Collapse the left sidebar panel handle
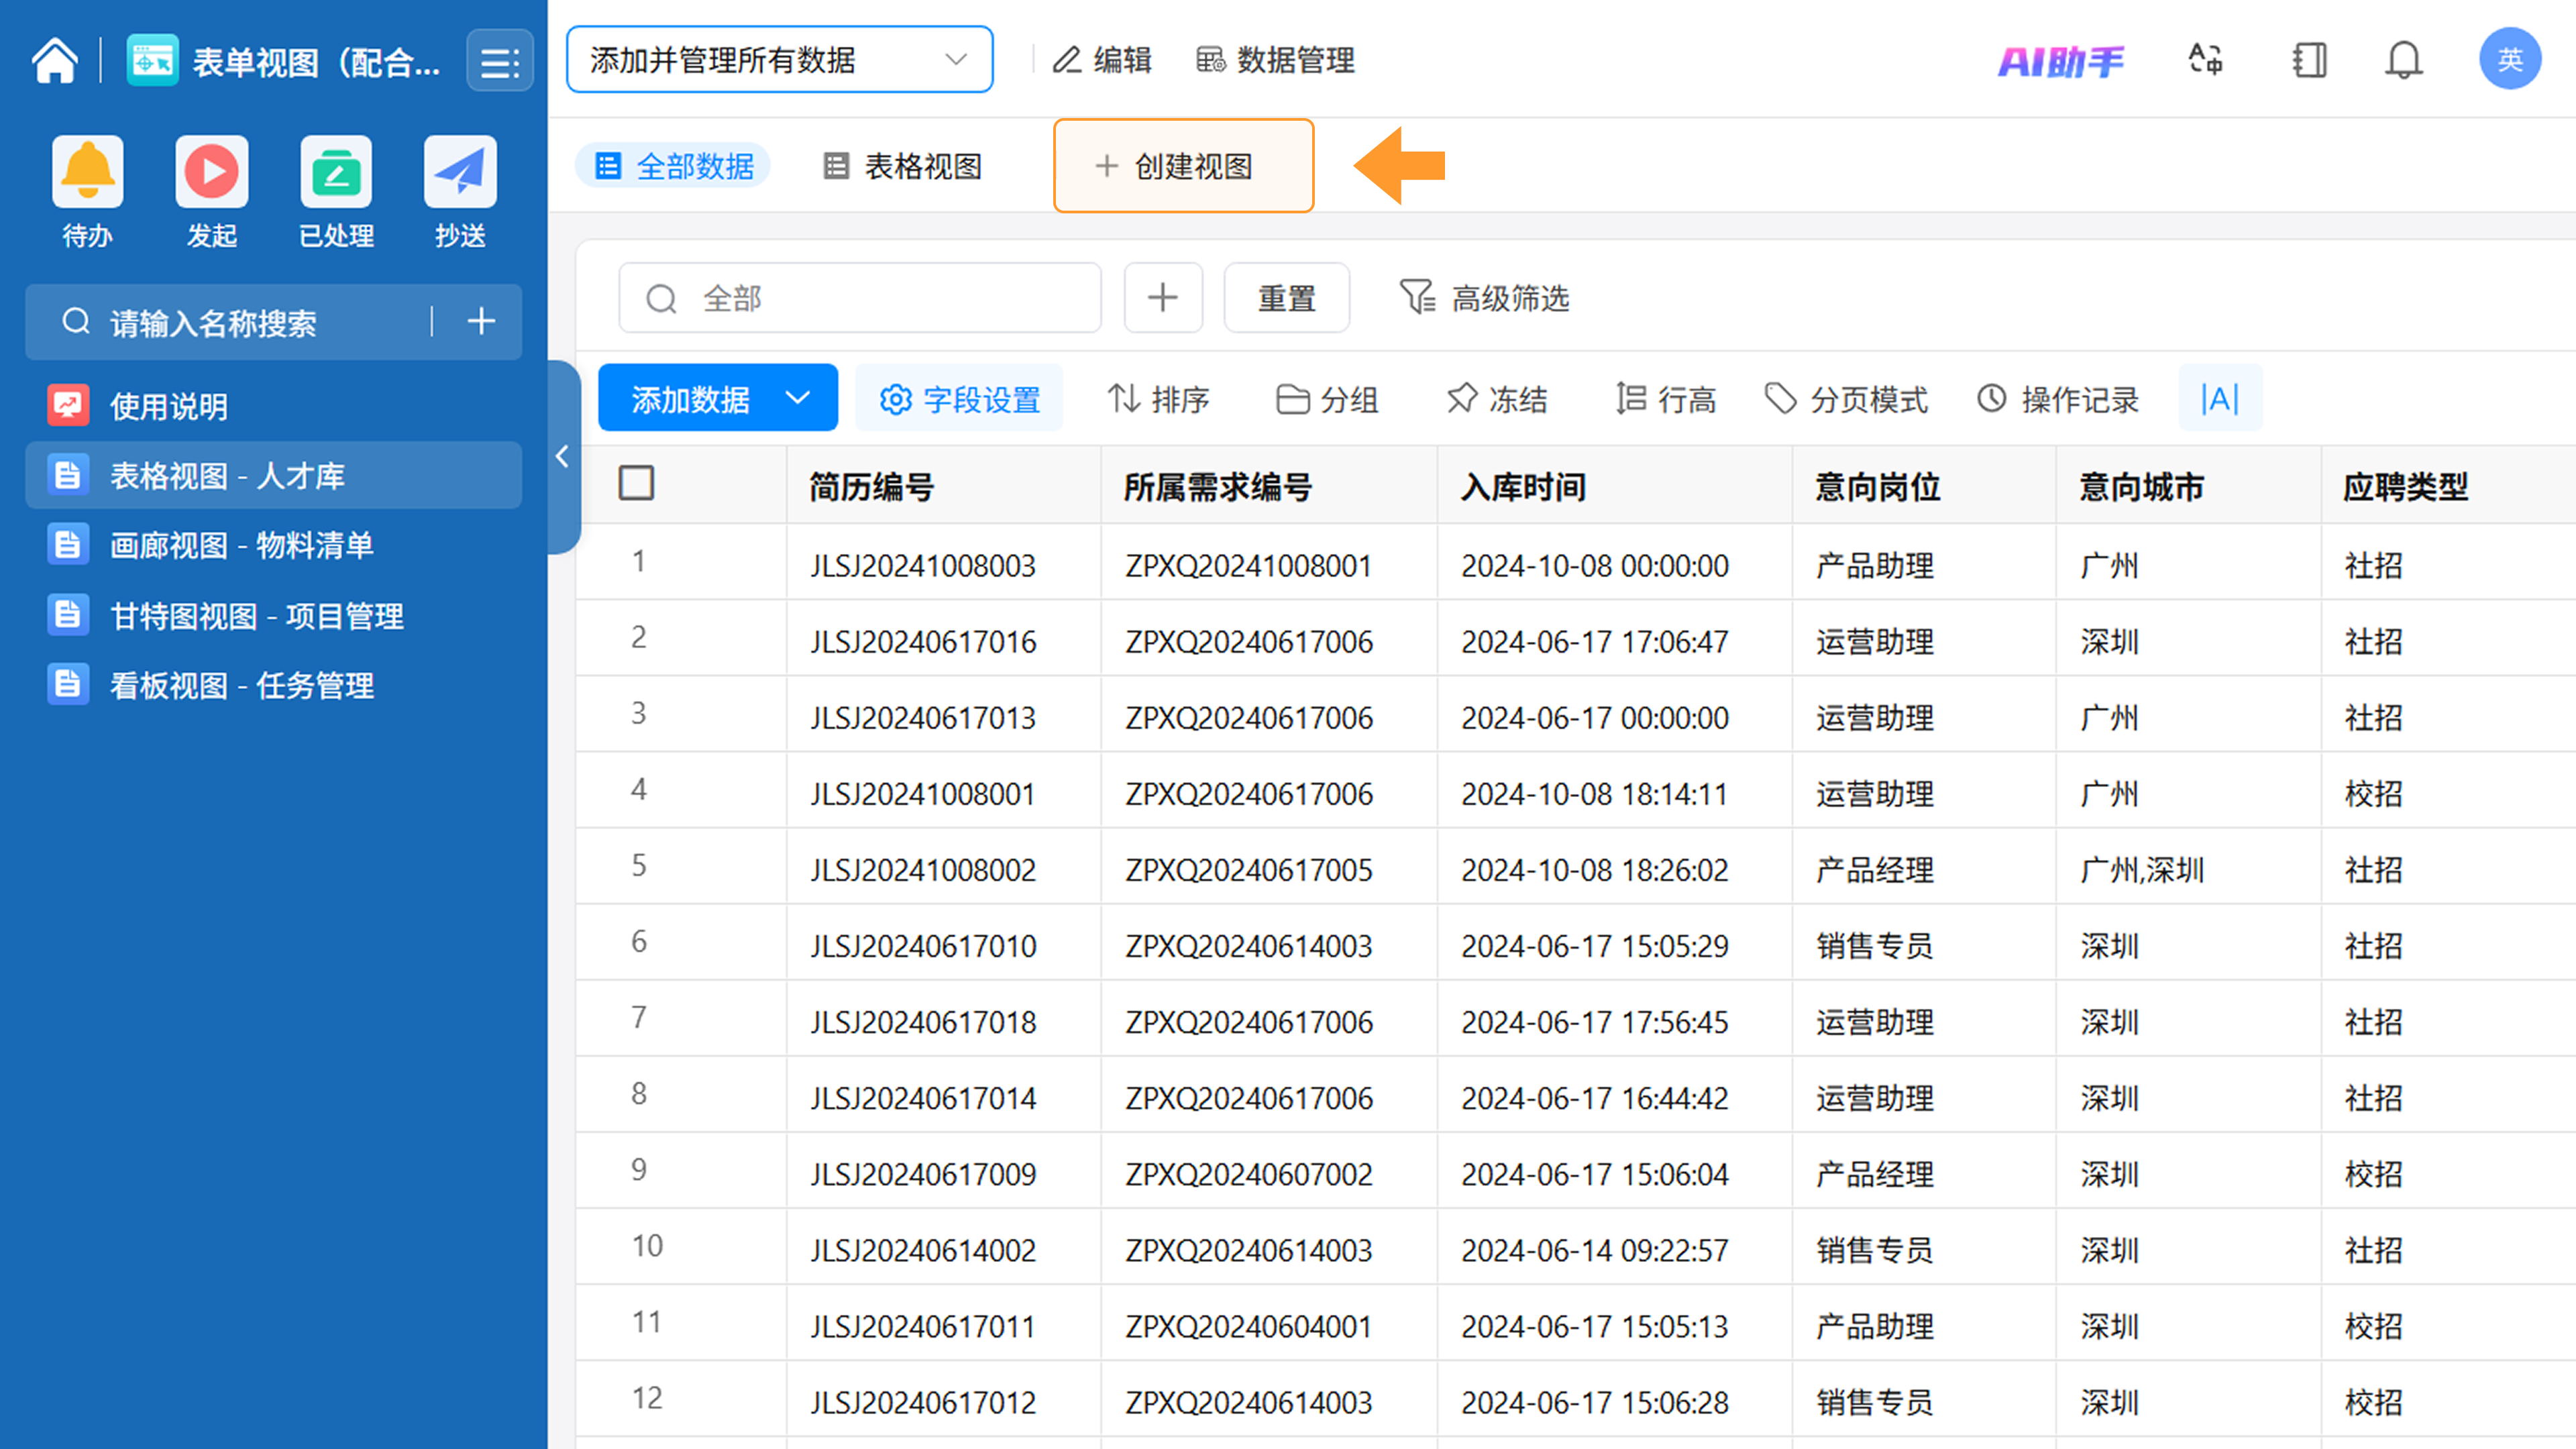 [x=562, y=457]
